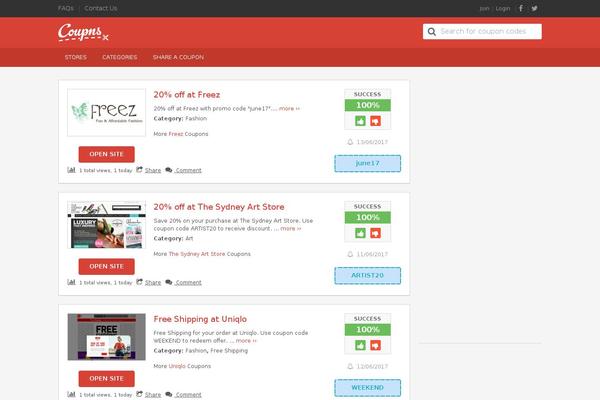Viewport: 600px width, 400px height.
Task: Open the Fashion category on Freez coupon
Action: click(196, 119)
